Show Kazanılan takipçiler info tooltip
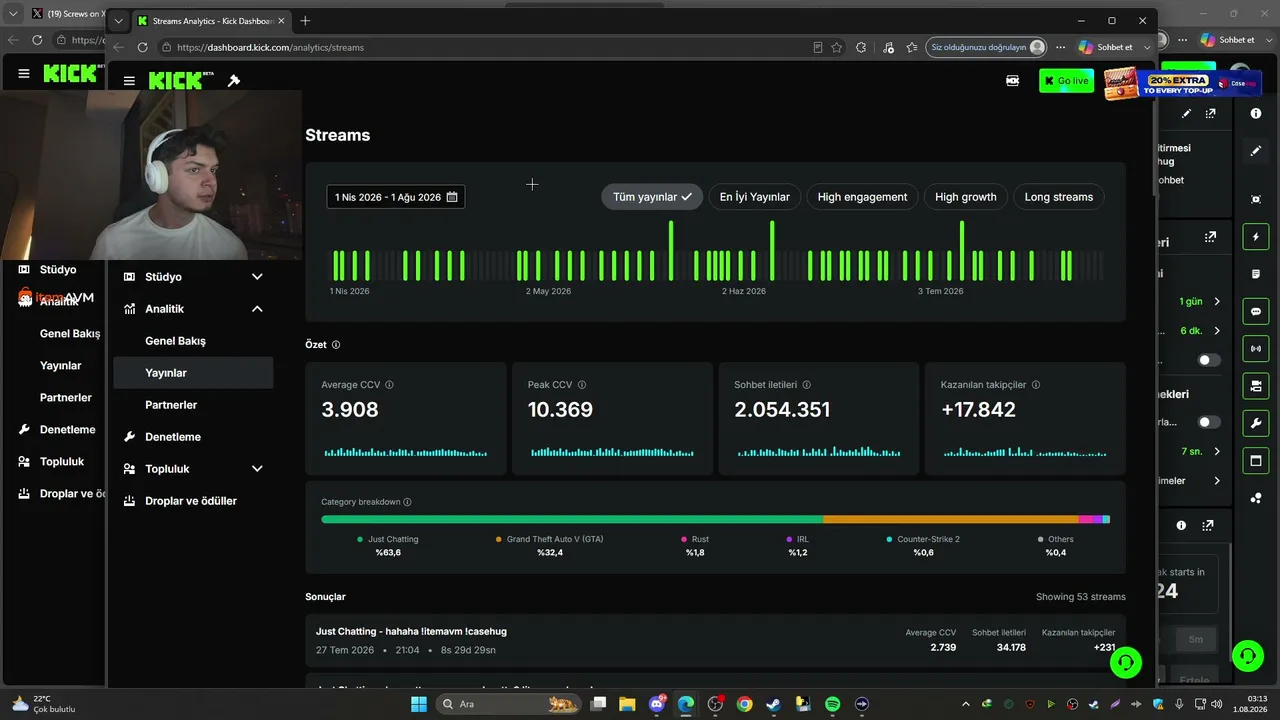 tap(1036, 385)
